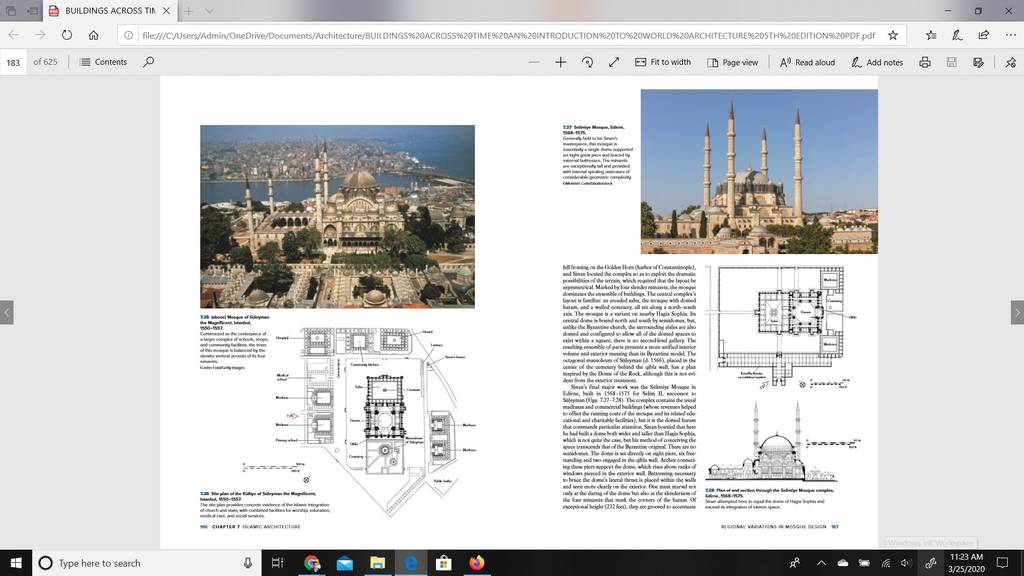Choose Fit to width
This screenshot has height=576, width=1024.
[663, 62]
